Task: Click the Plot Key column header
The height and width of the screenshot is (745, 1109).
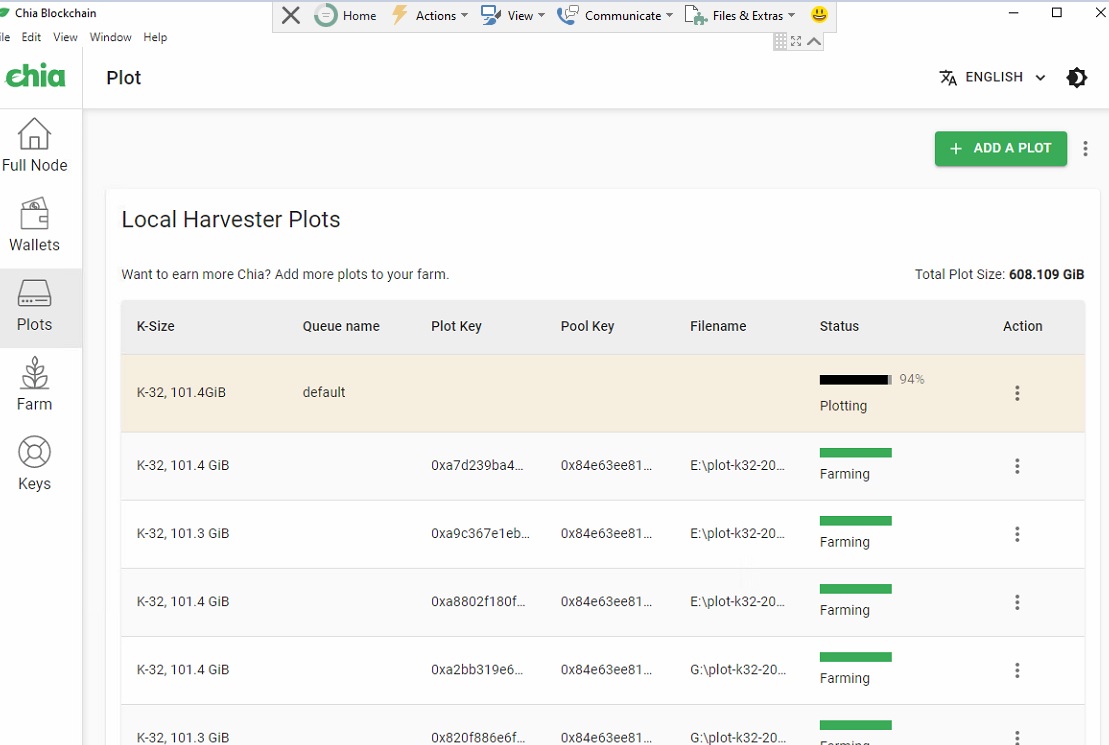Action: pyautogui.click(x=456, y=326)
